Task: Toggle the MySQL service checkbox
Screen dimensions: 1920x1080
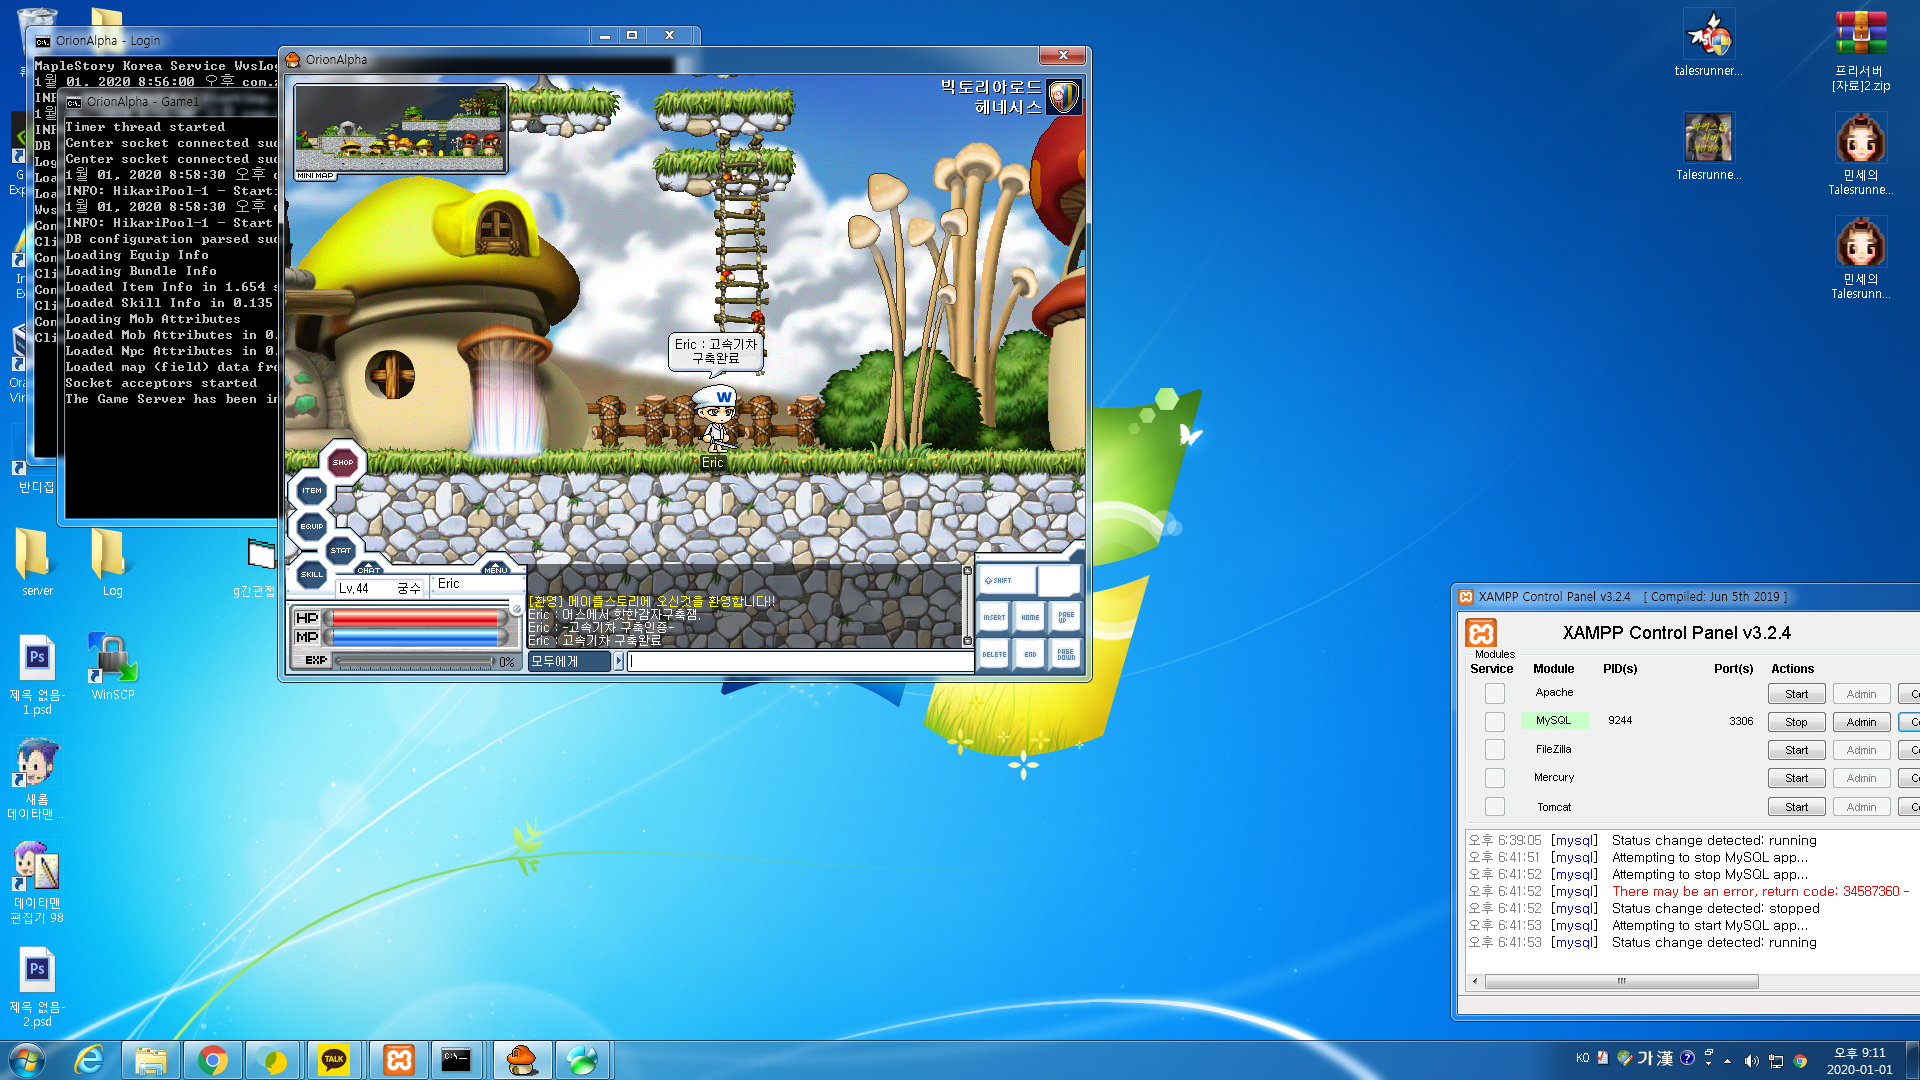Action: tap(1494, 721)
